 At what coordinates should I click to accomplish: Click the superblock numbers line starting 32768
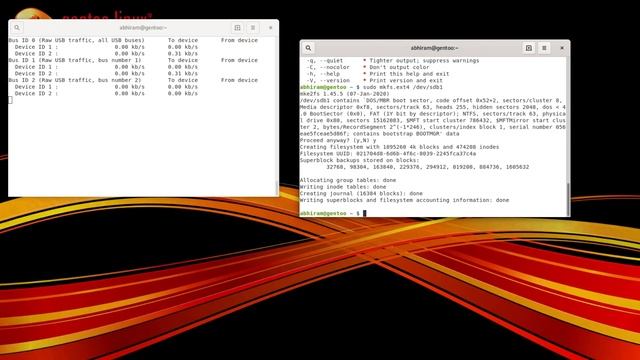(427, 167)
